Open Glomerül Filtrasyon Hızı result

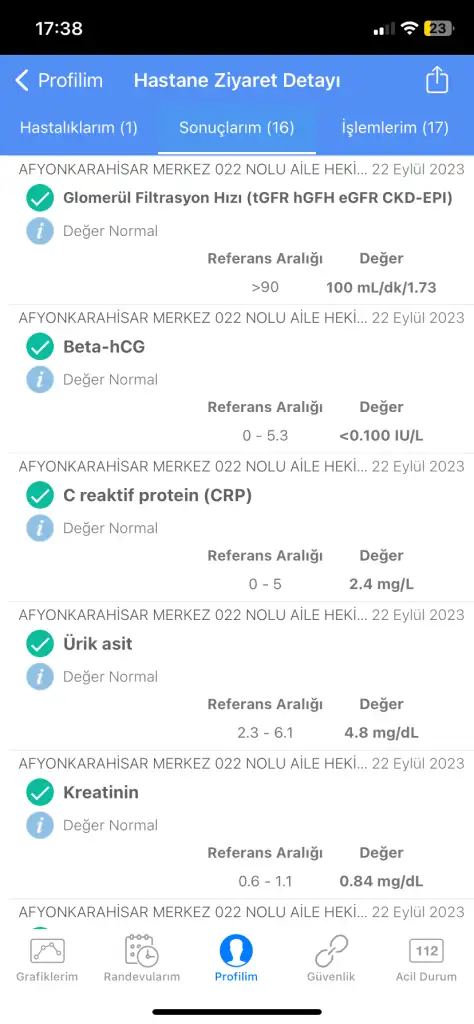coord(237,231)
